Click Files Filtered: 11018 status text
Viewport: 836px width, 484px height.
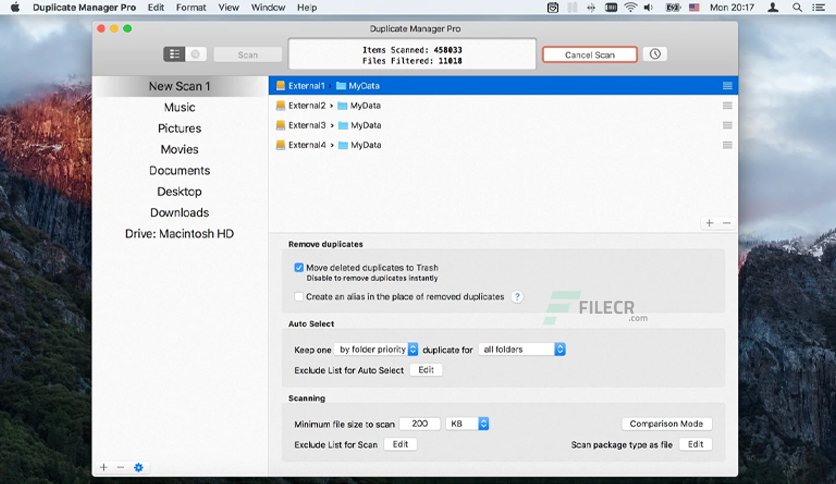tap(412, 61)
